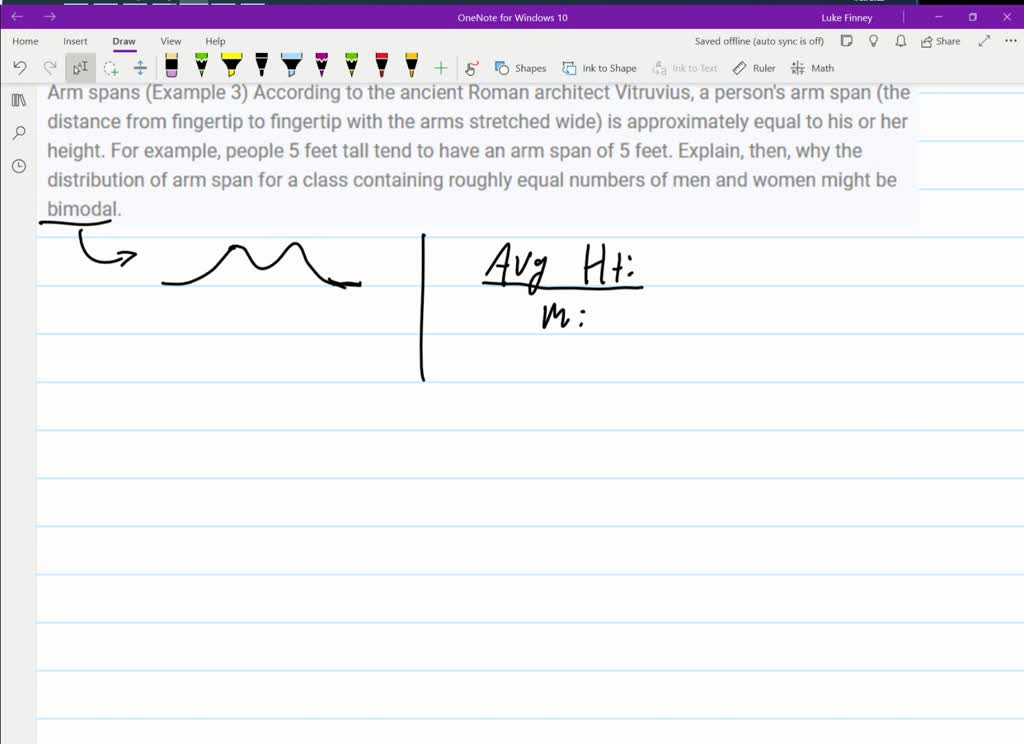The image size is (1024, 744).
Task: Open the View tab
Action: [x=171, y=41]
